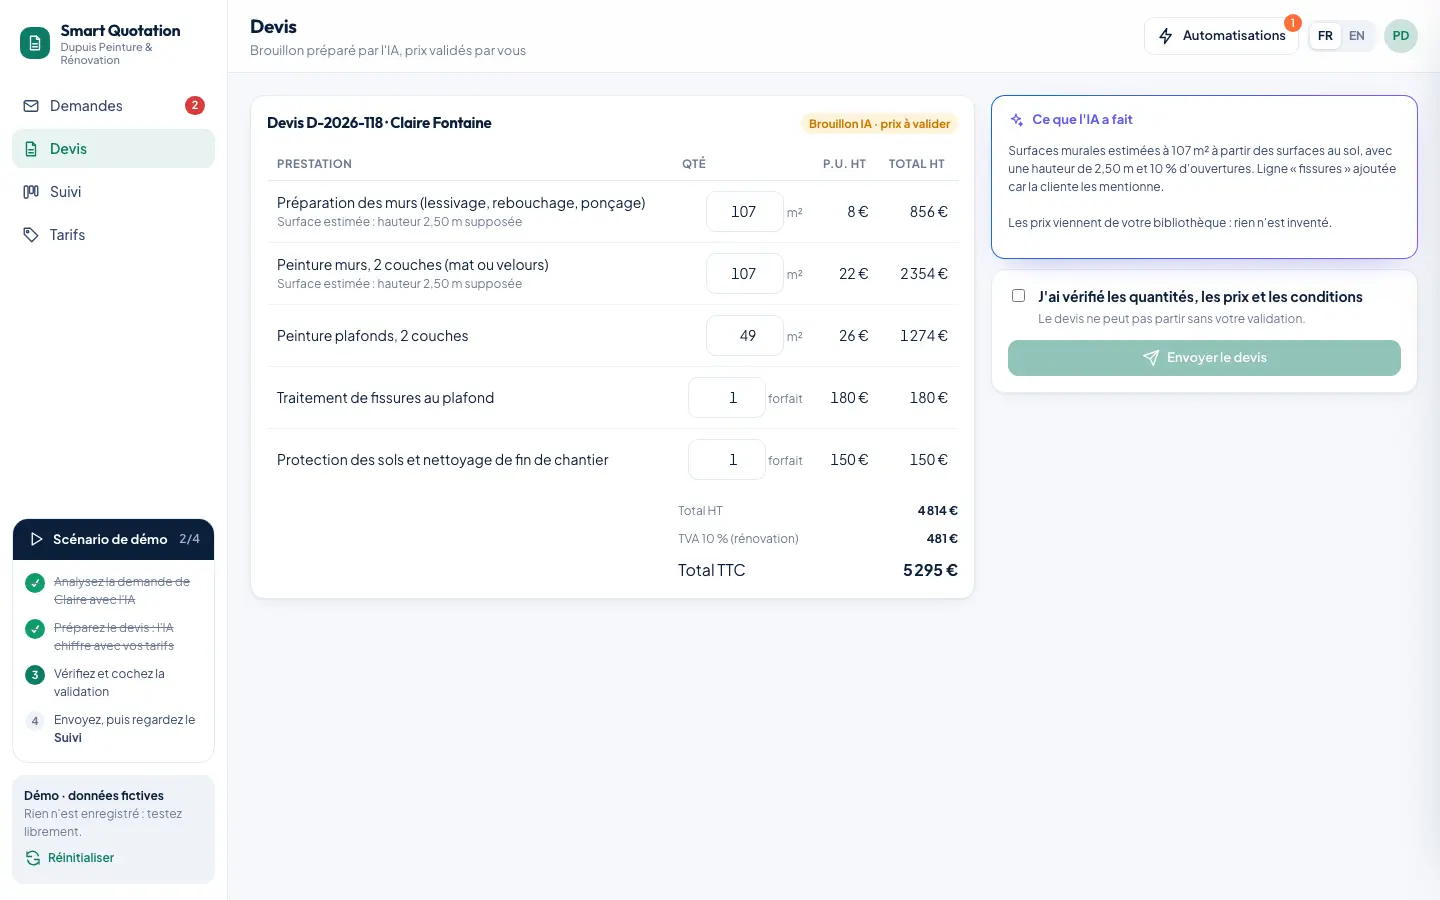This screenshot has height=900, width=1440.
Task: Click the Total TTC amount 5 295 €
Action: (x=930, y=570)
